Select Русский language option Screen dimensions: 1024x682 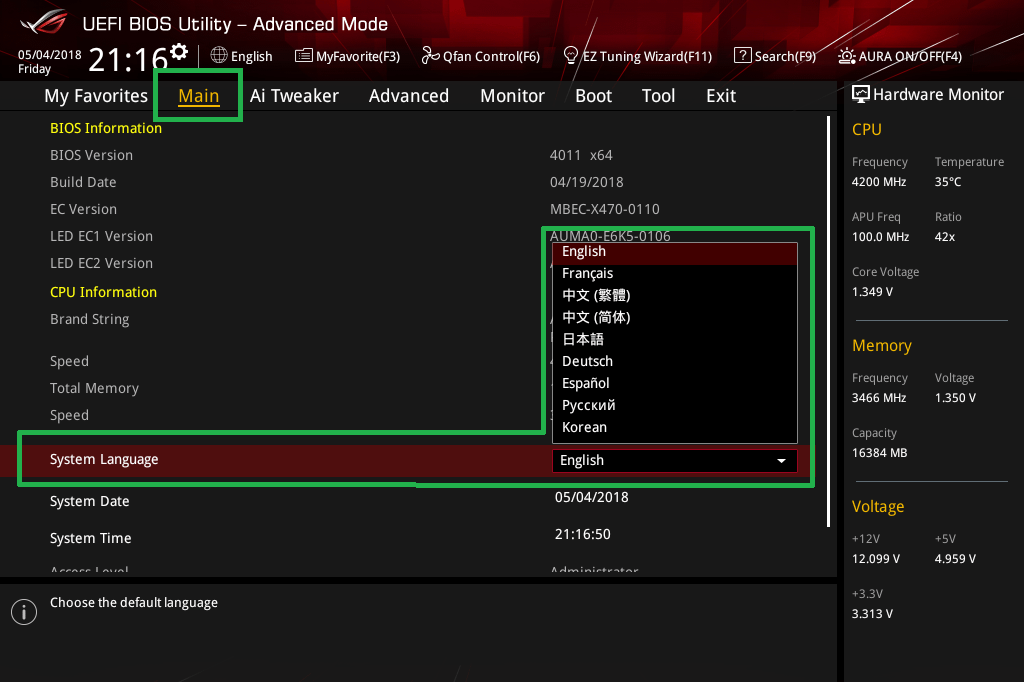click(x=675, y=405)
